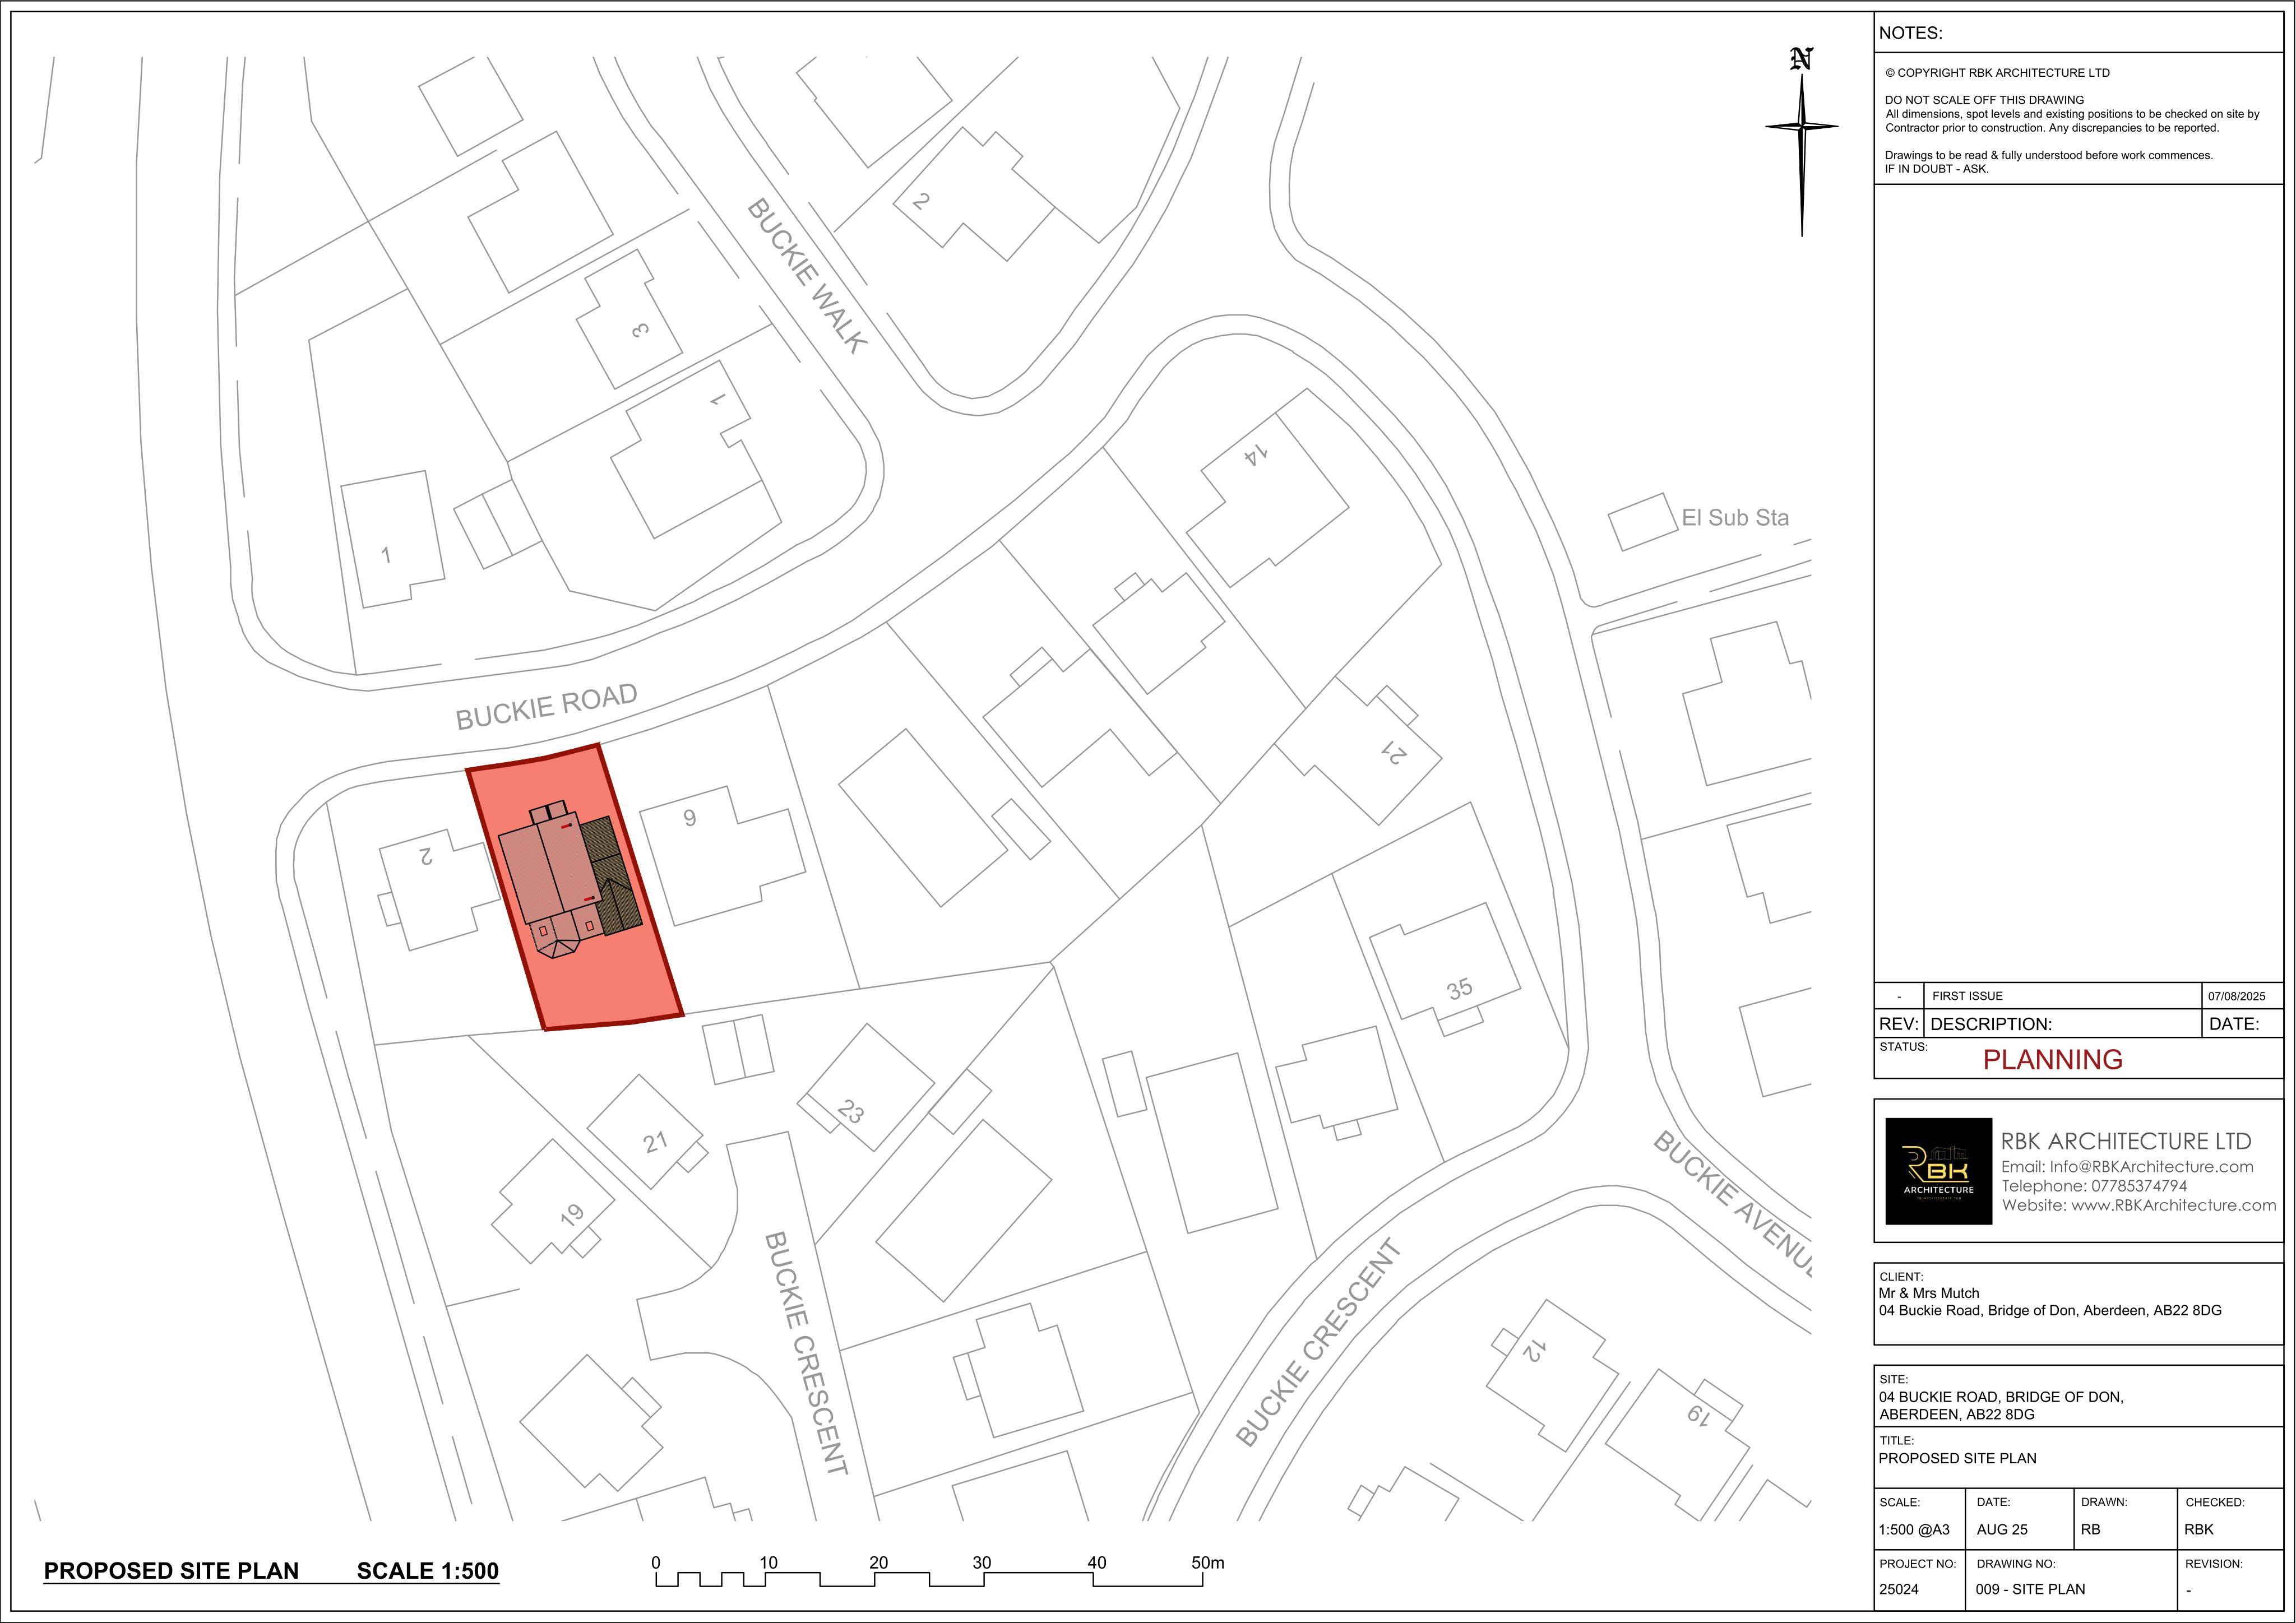Click 'DO NOT SCALE OFF THIS DRAWING'
The height and width of the screenshot is (1623, 2296).
[1984, 100]
